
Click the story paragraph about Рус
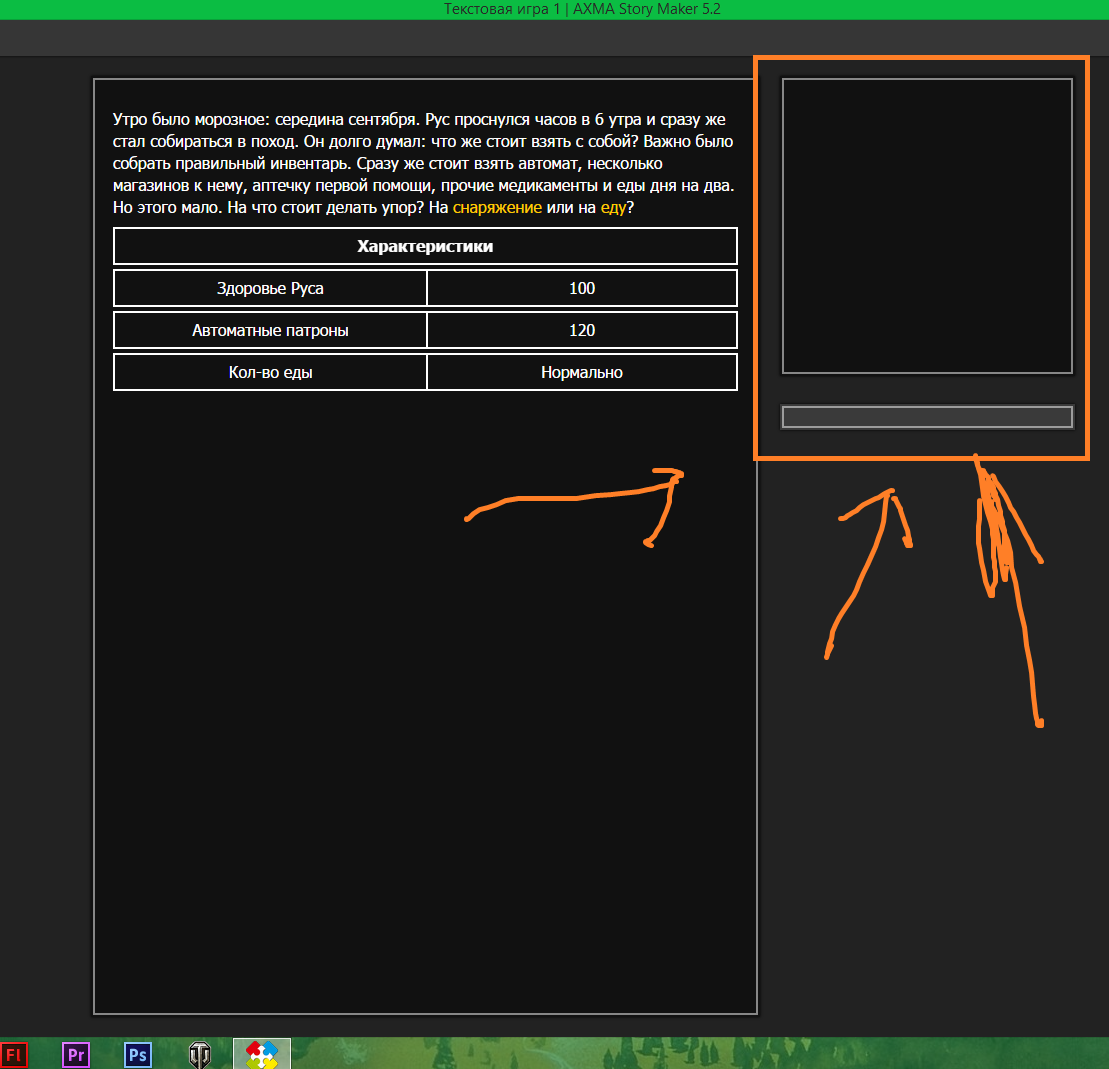point(424,163)
